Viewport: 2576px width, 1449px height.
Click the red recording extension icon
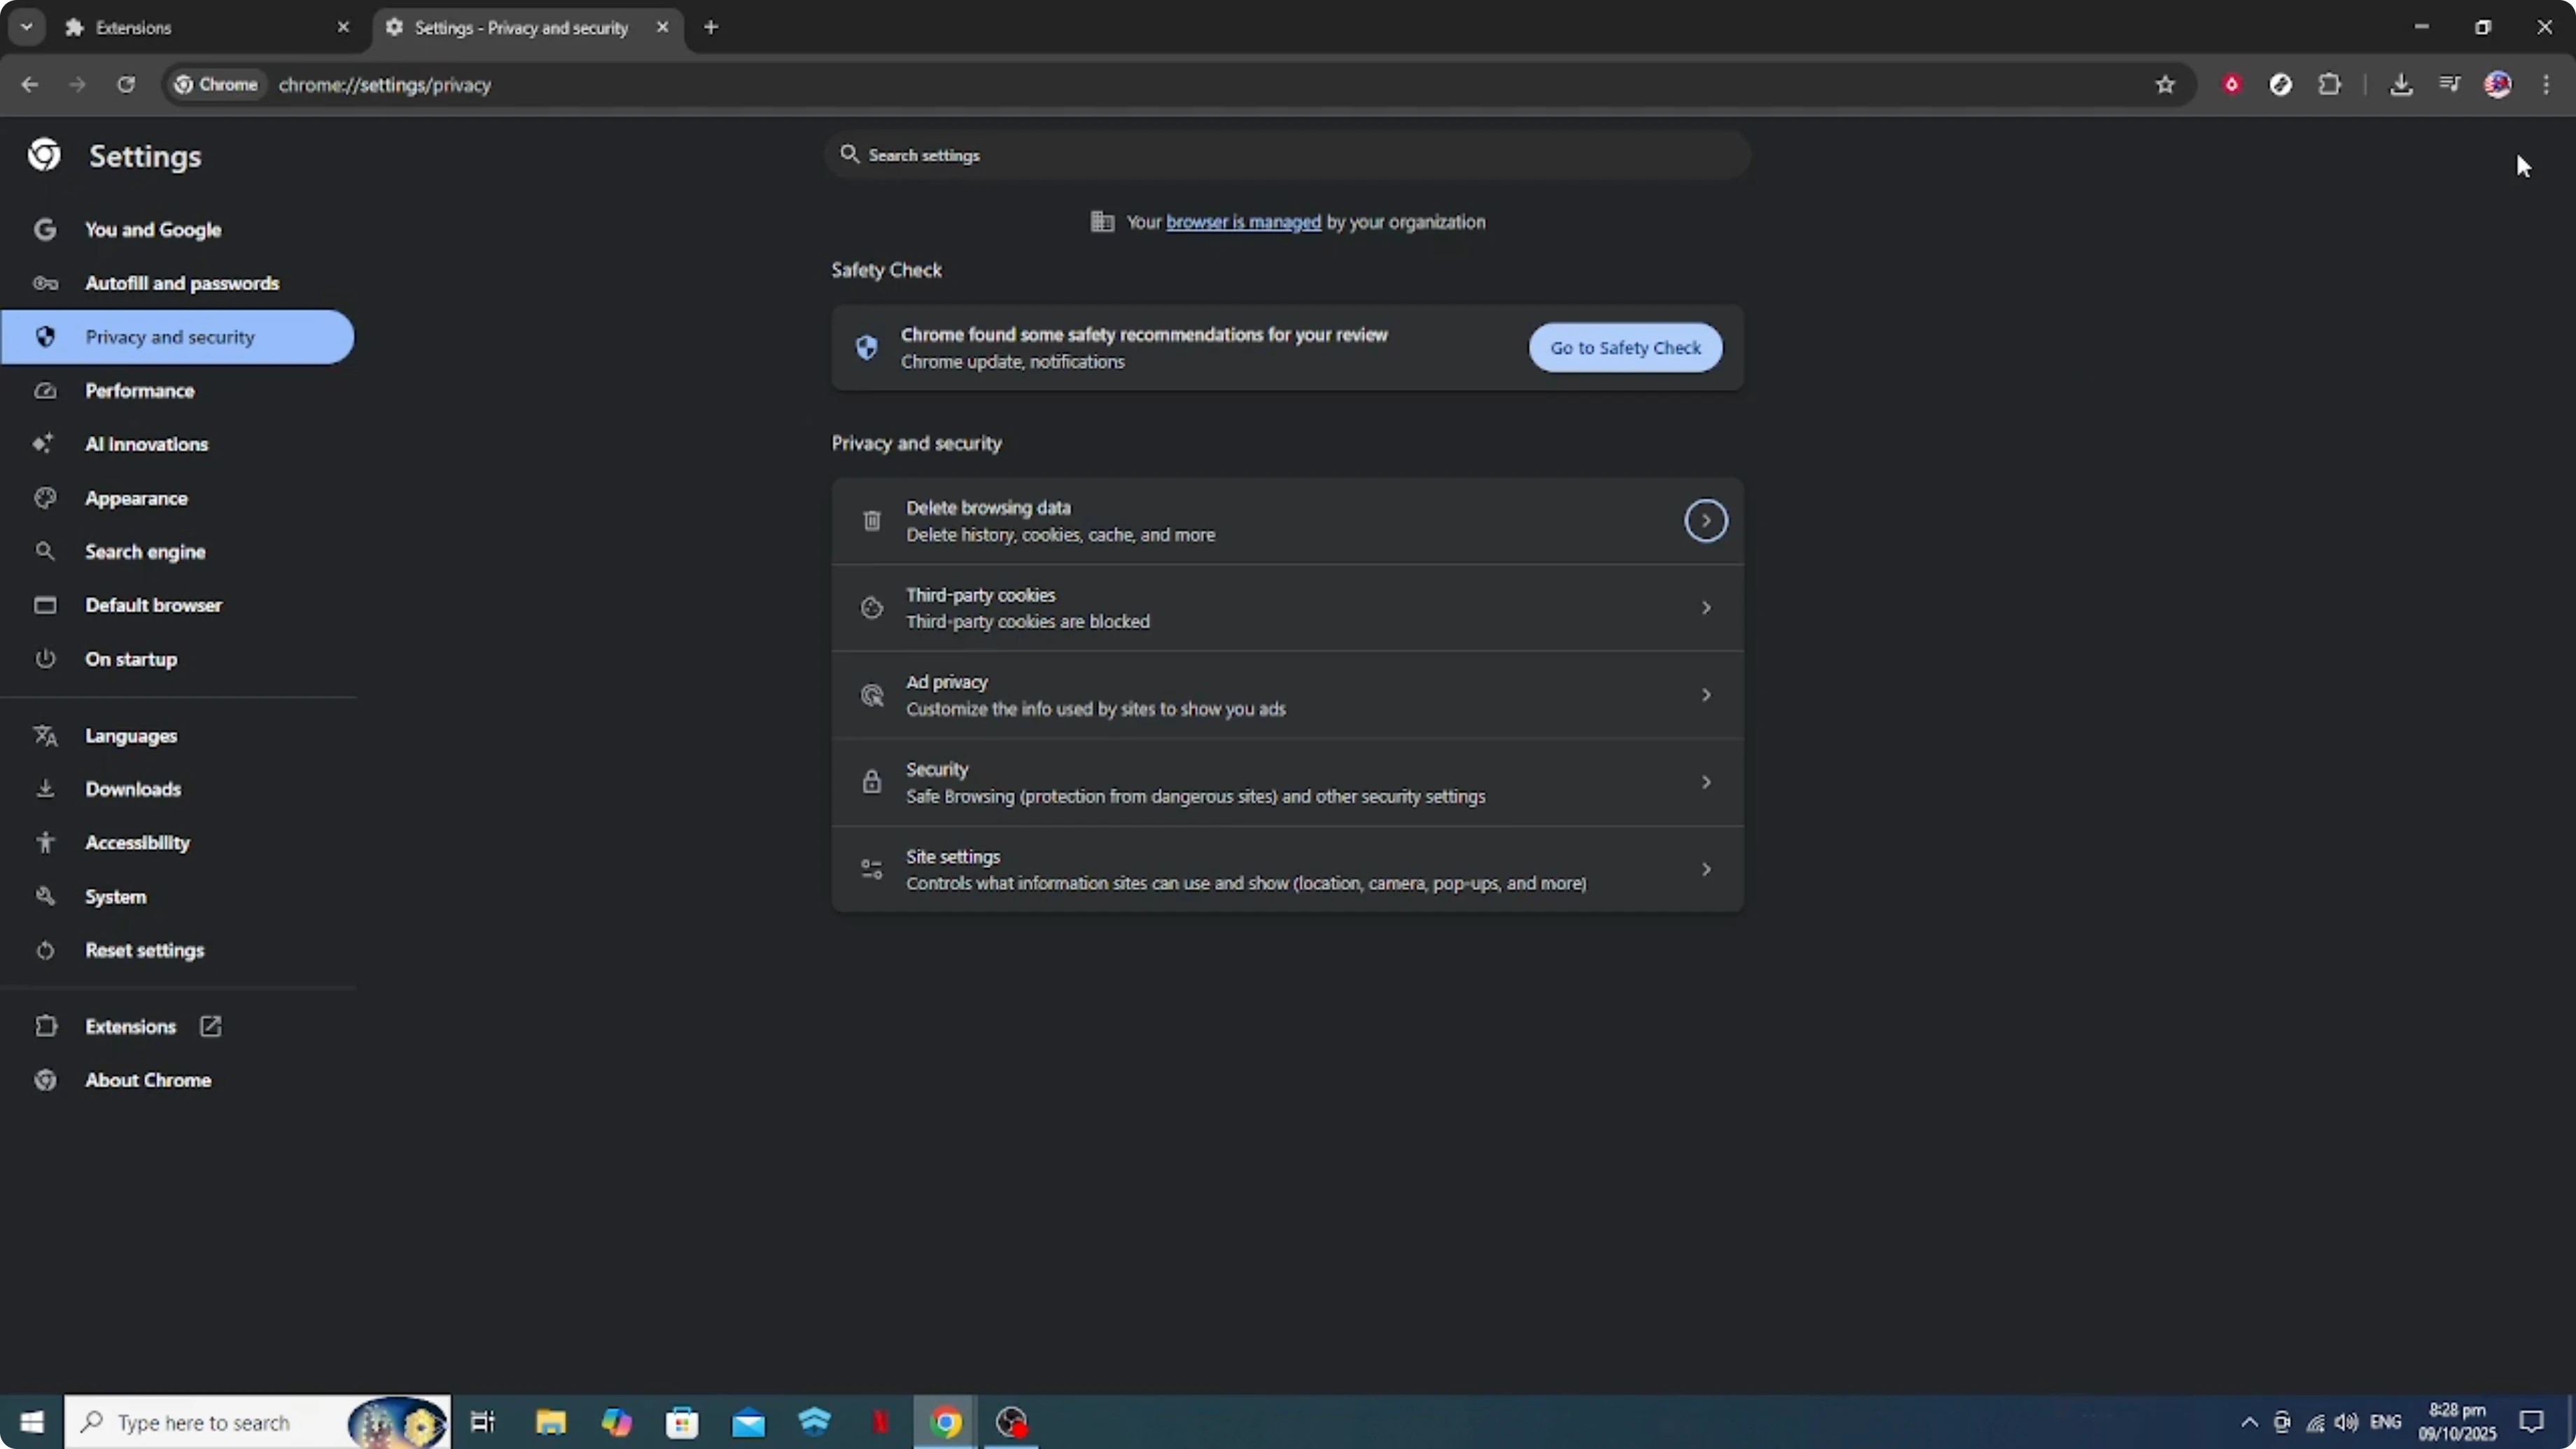[2231, 85]
